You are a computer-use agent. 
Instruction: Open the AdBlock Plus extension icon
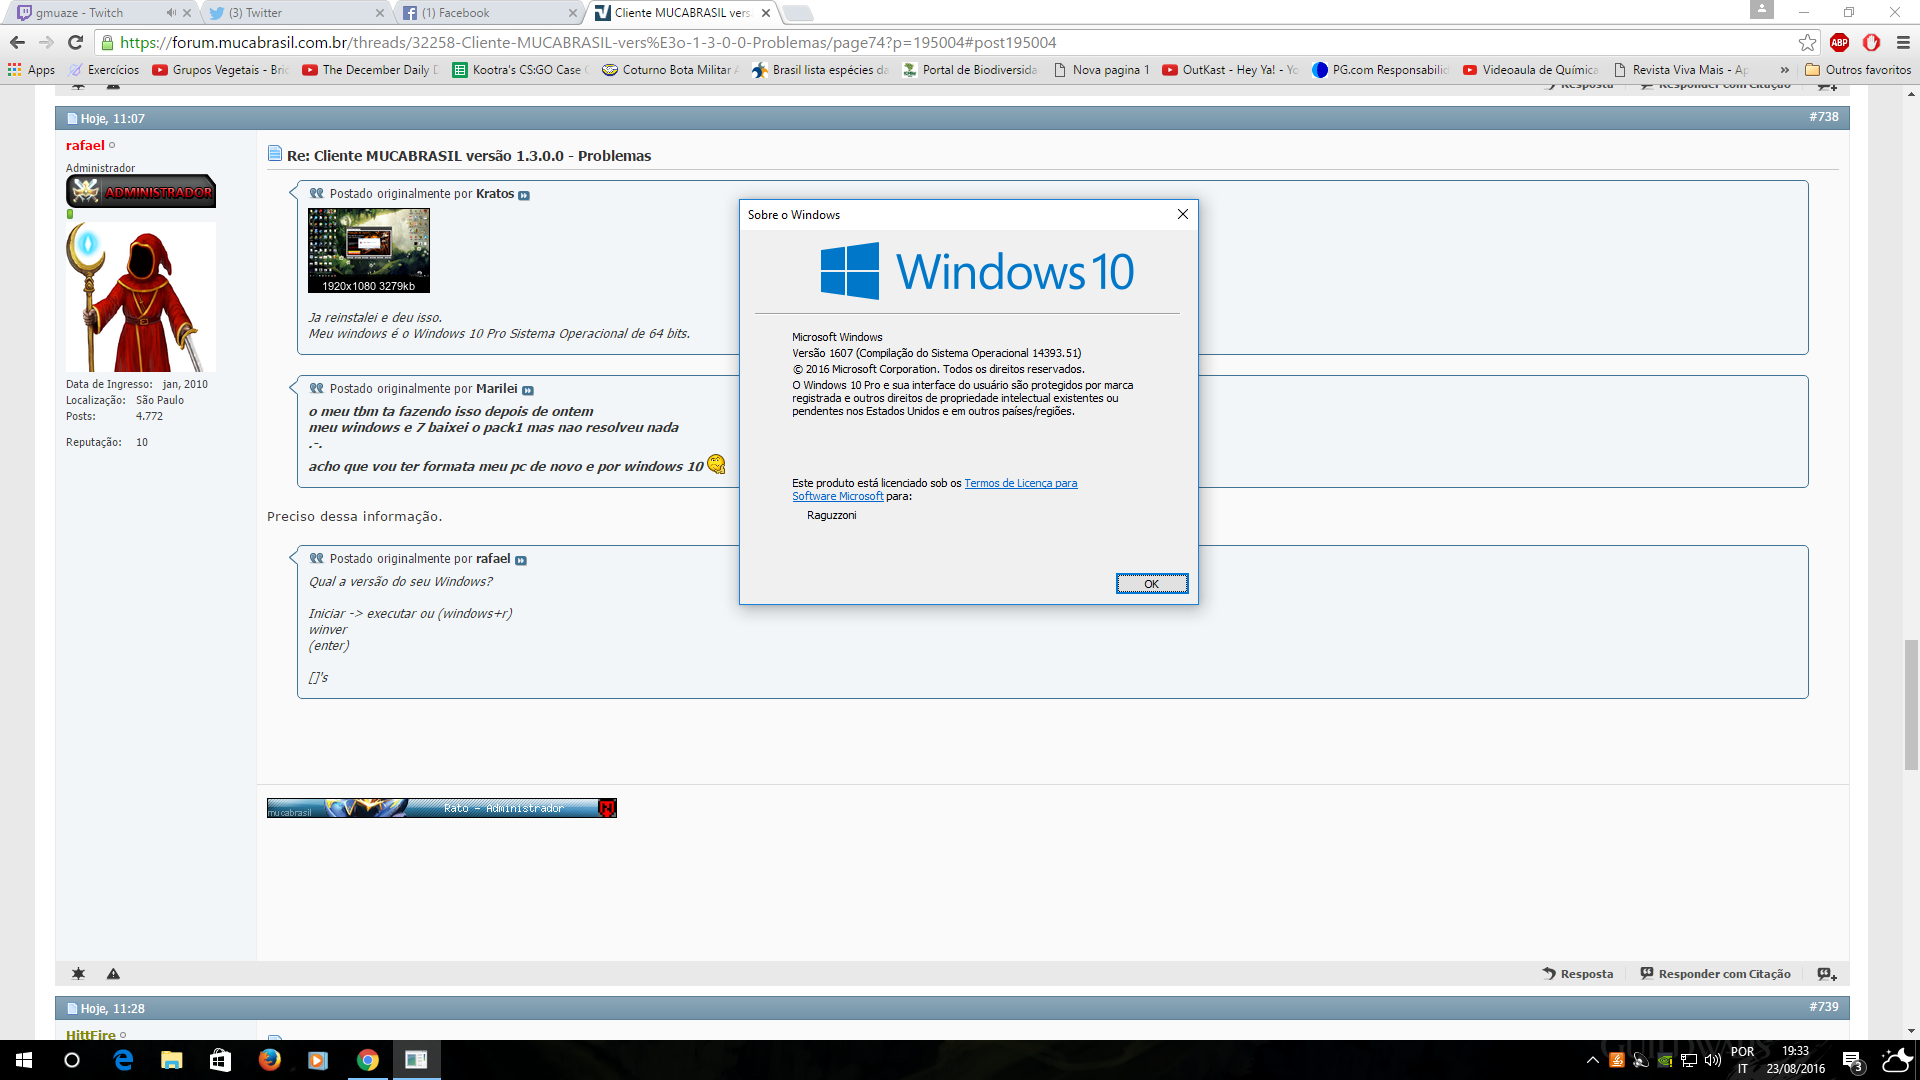click(1839, 42)
